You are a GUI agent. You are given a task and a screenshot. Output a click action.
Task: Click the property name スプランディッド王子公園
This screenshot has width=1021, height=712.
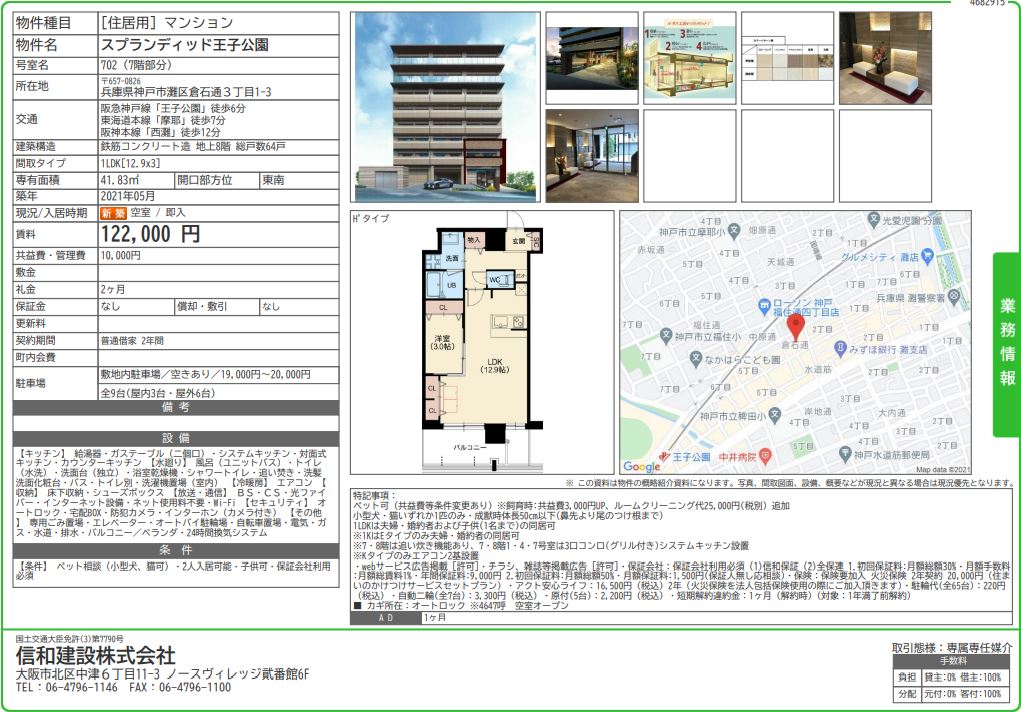[x=184, y=45]
